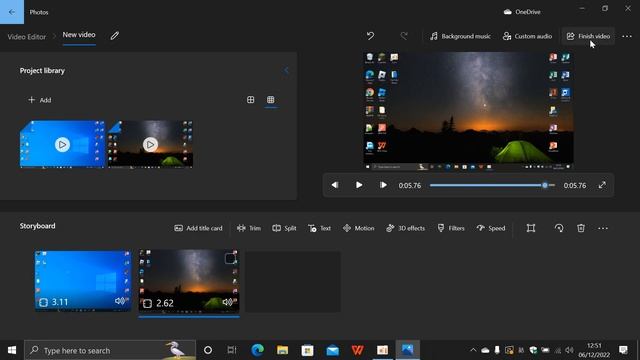Viewport: 640px width, 360px height.
Task: Redo the last undone edit
Action: [x=404, y=36]
